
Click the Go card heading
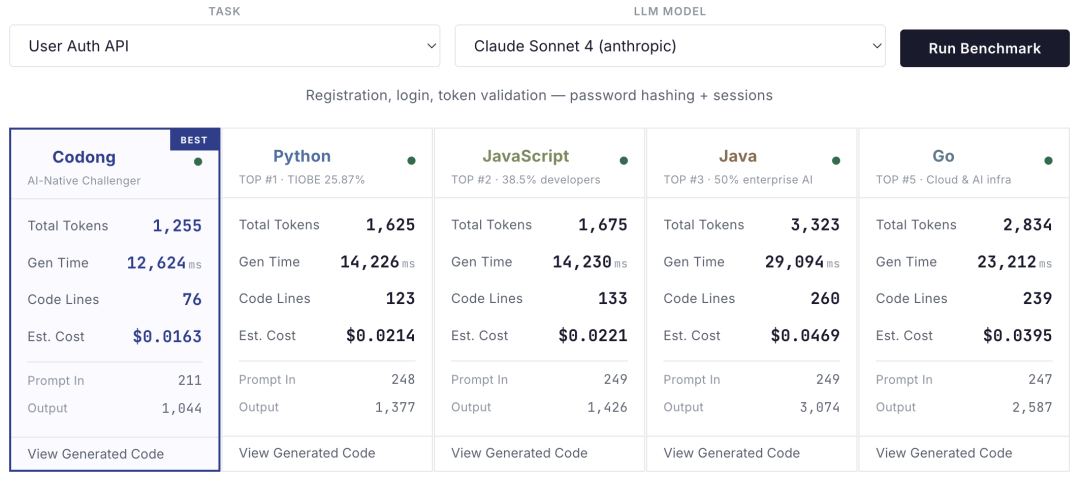click(x=943, y=156)
